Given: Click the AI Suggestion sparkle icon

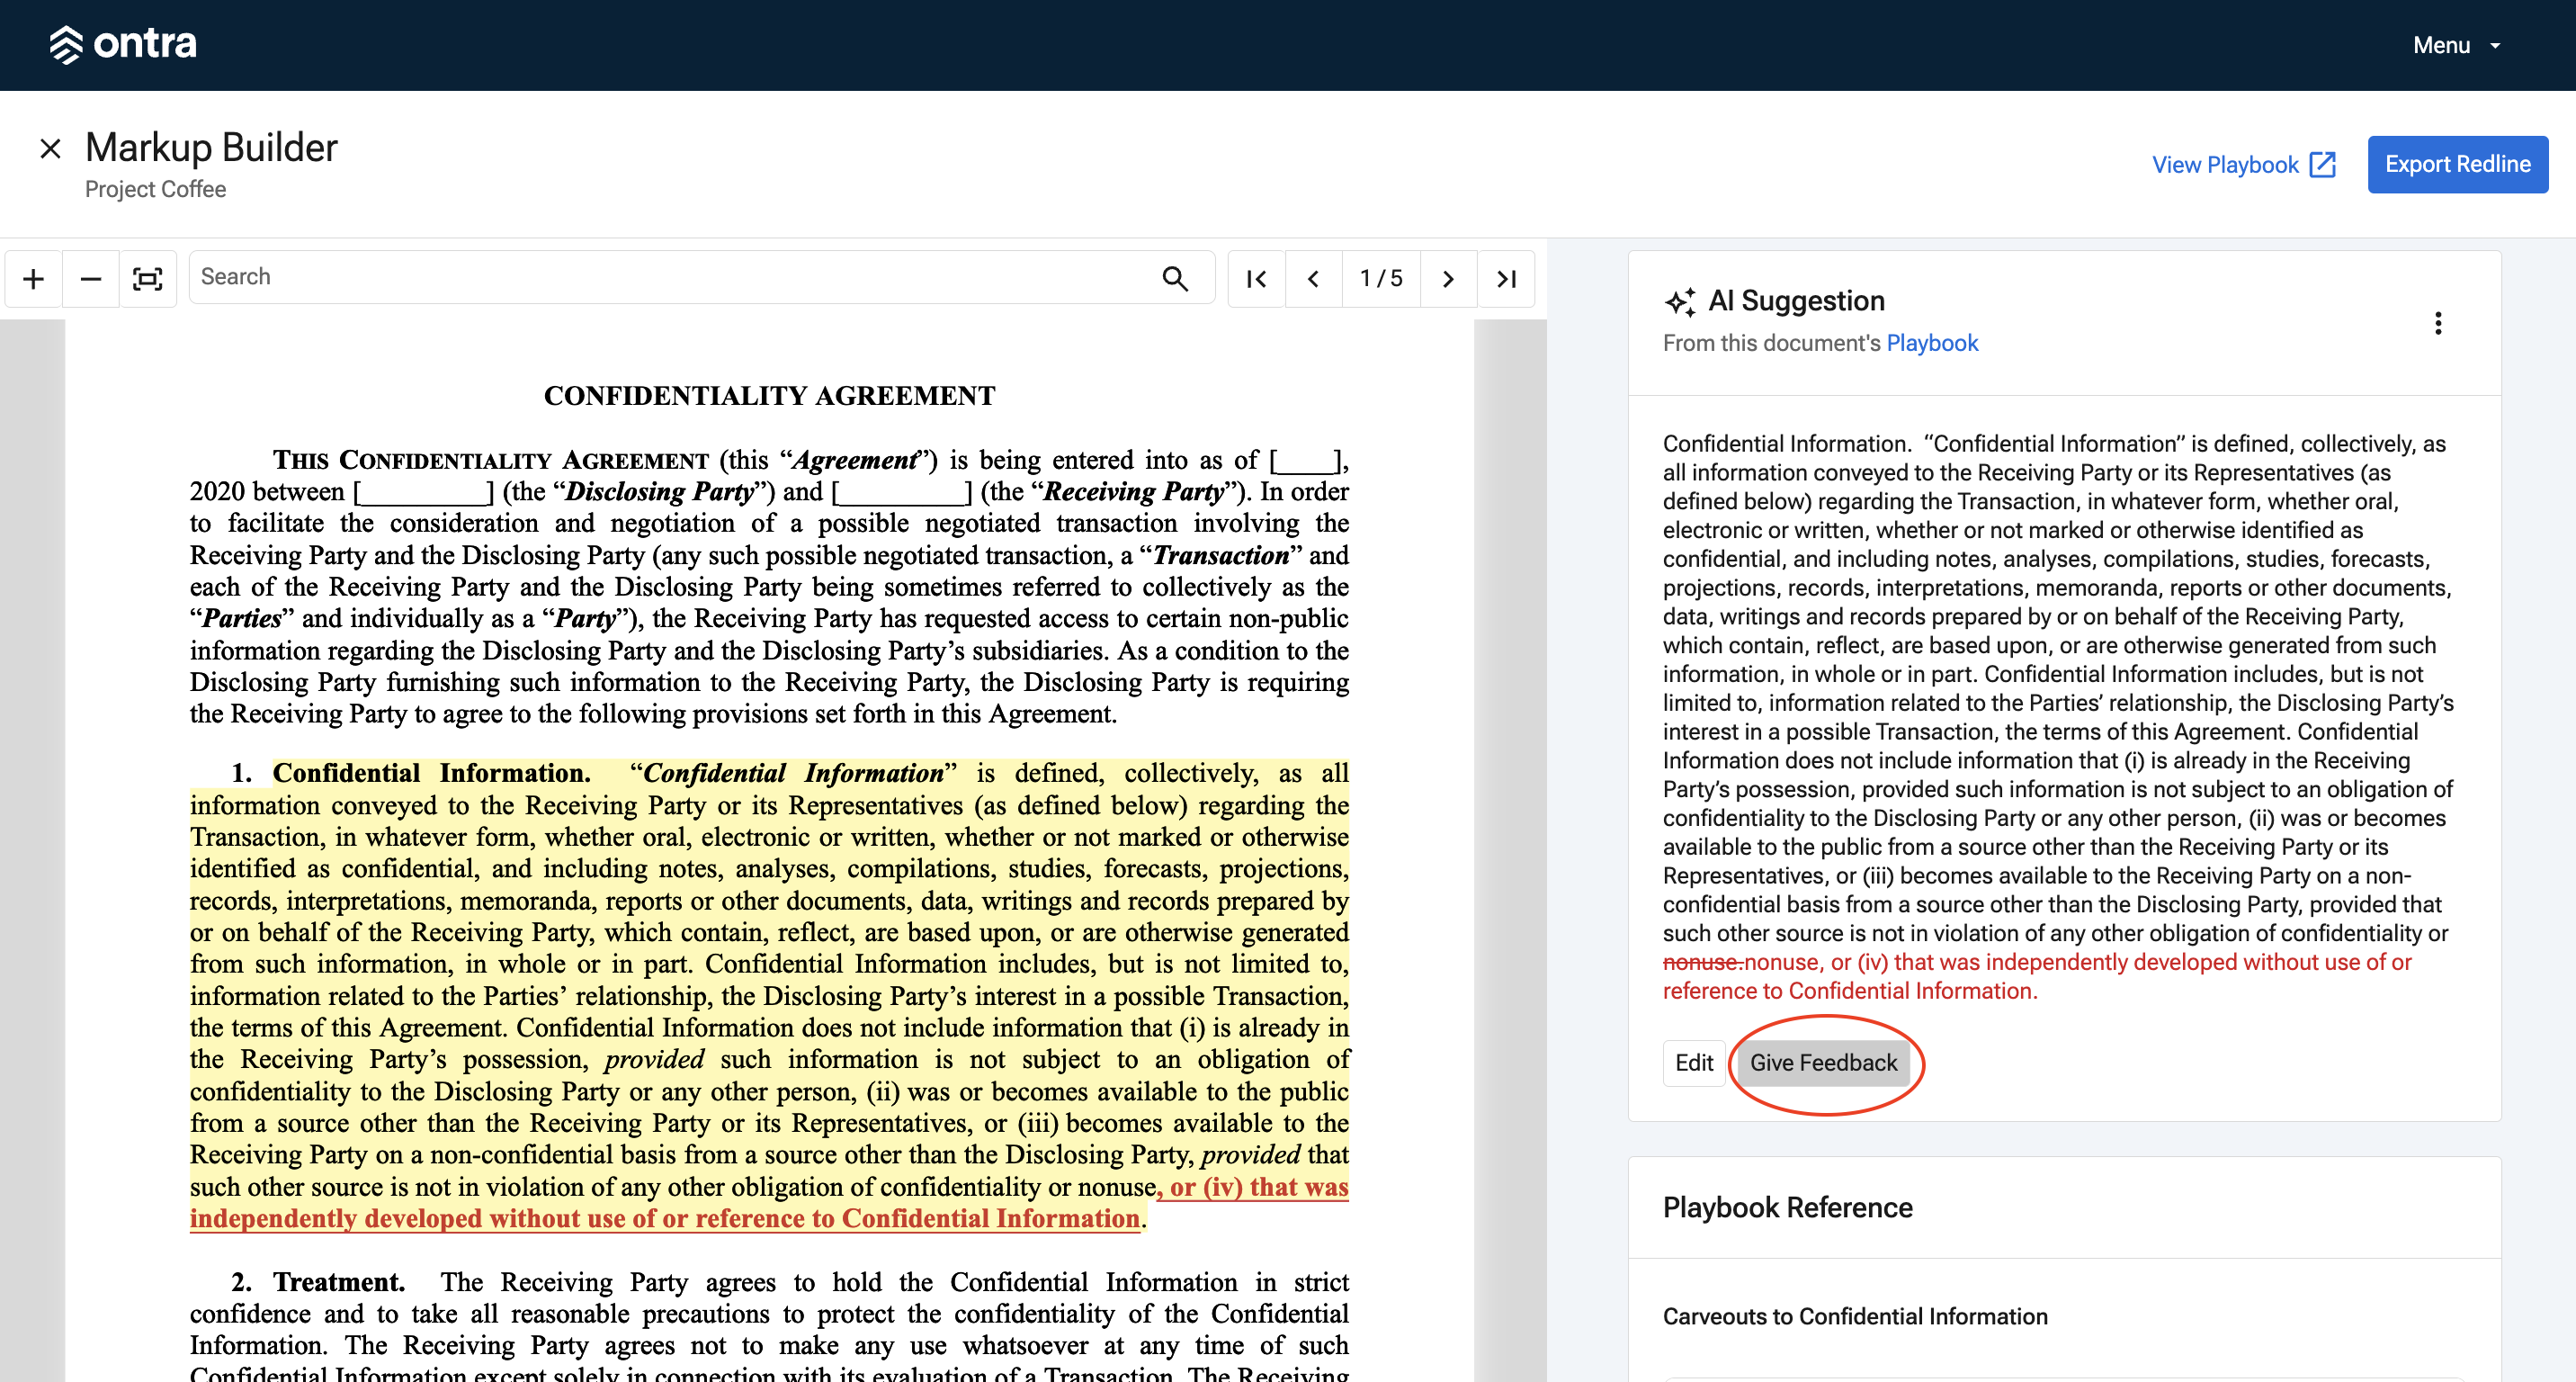Looking at the screenshot, I should [1680, 301].
